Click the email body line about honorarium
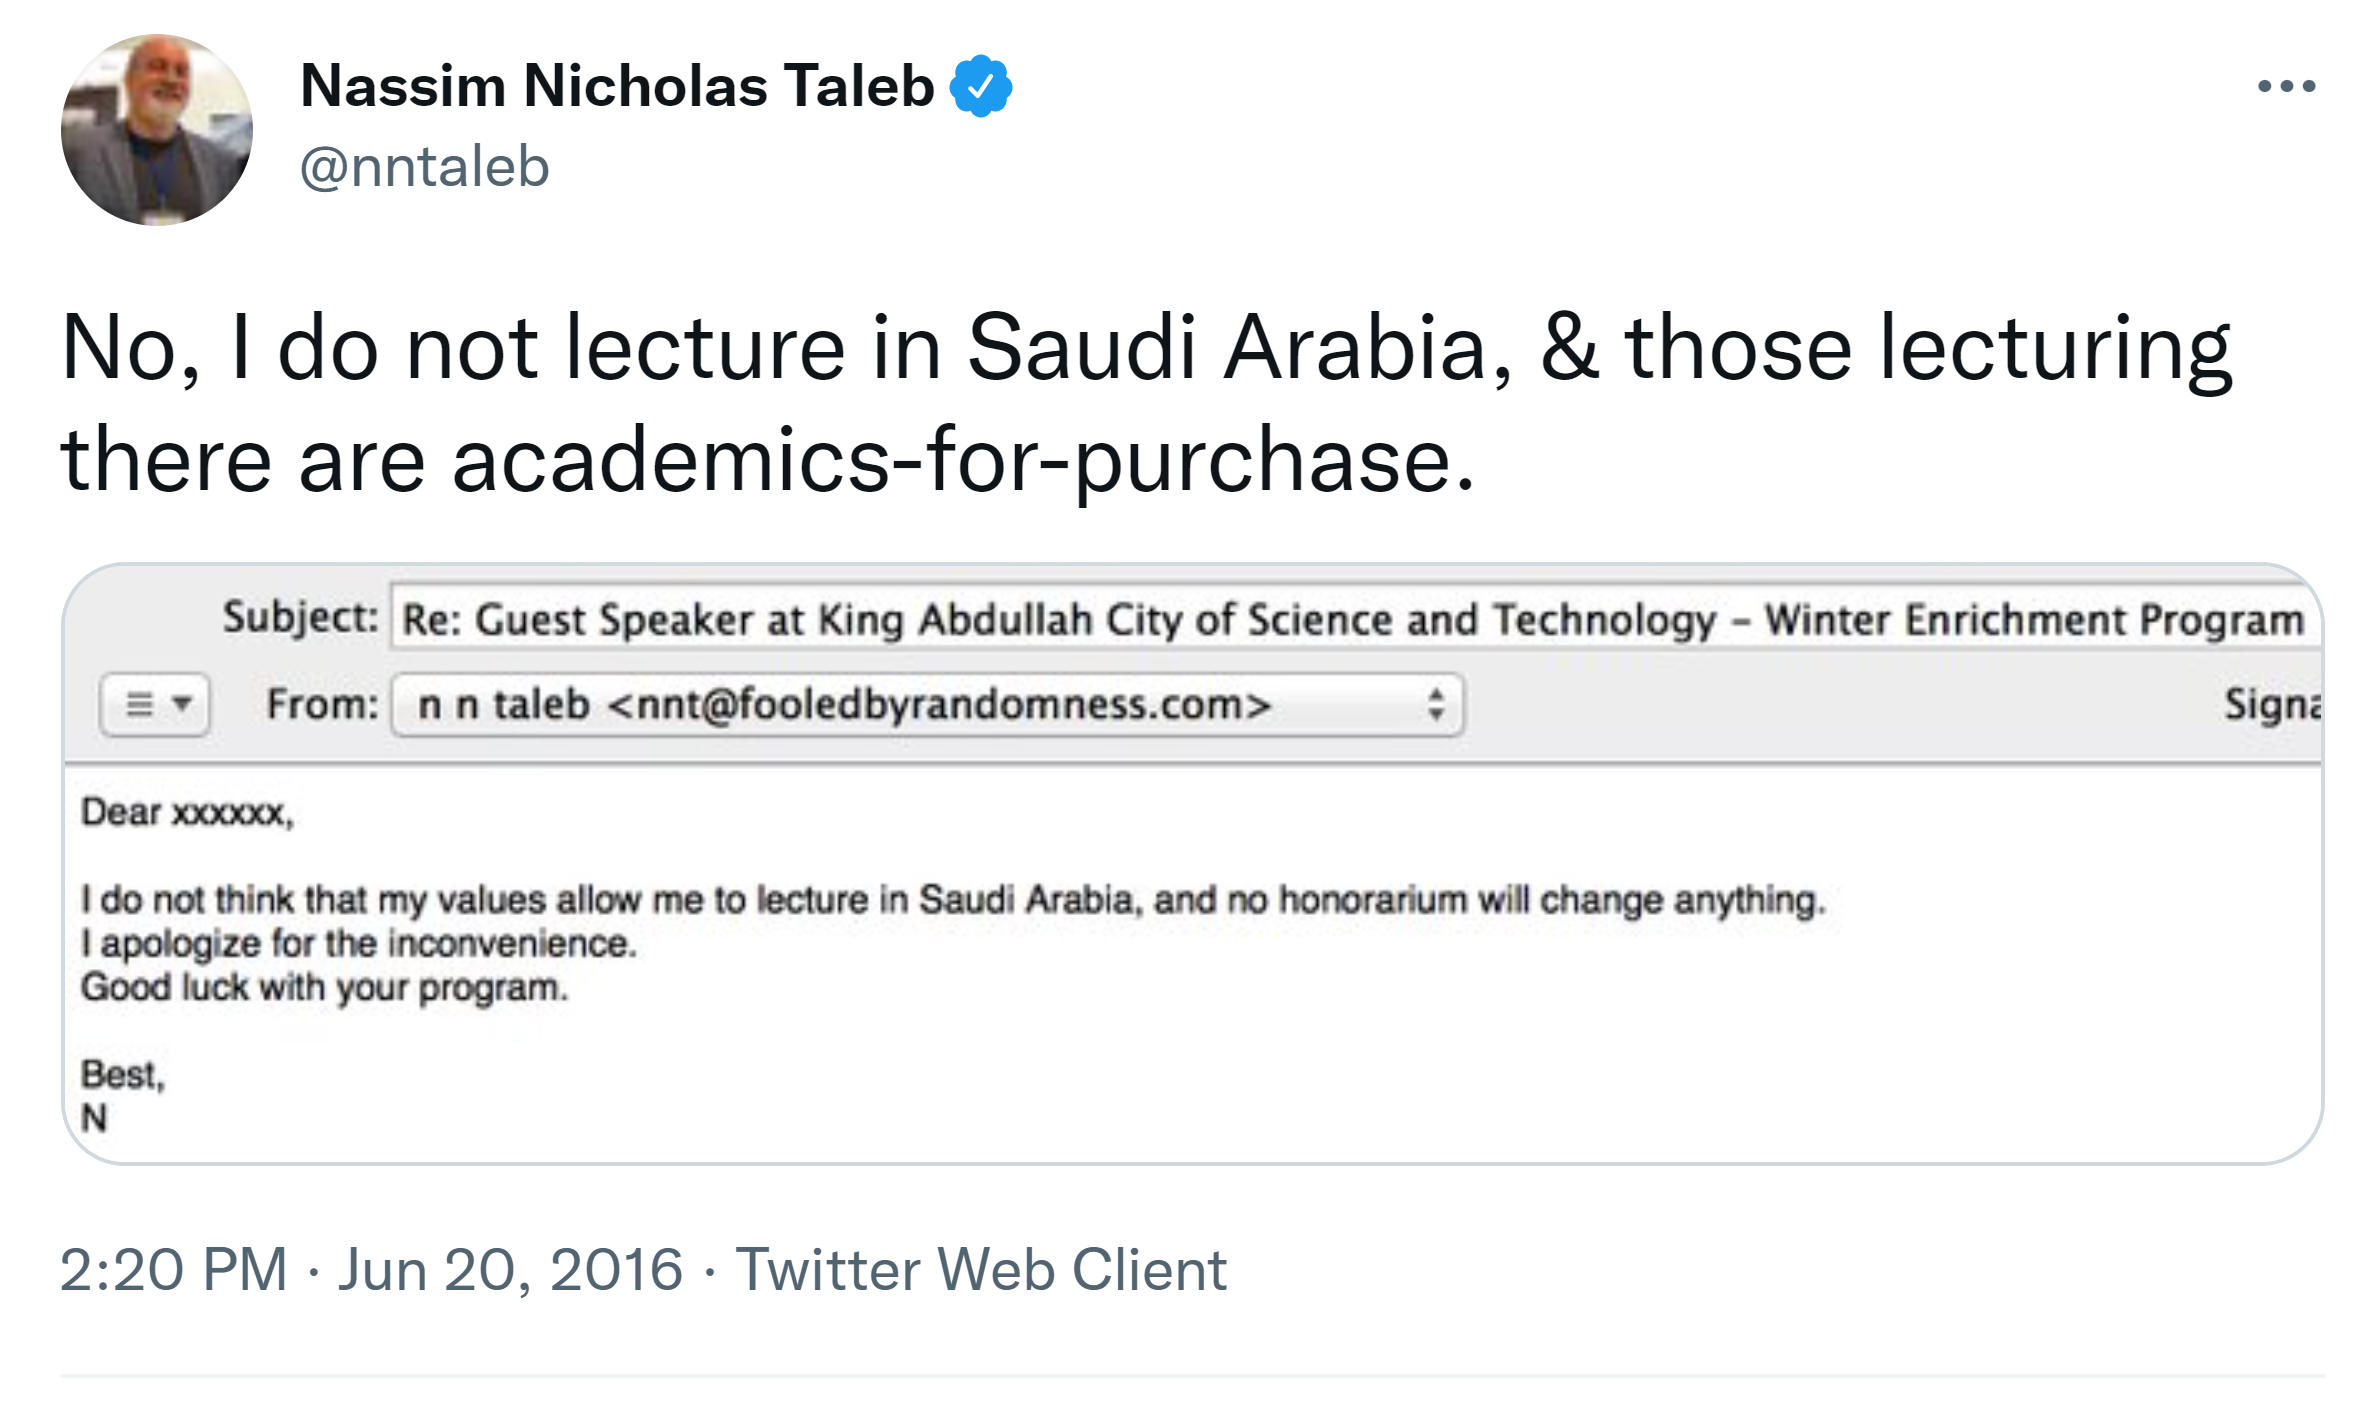Screen dimensions: 2372x1414 [x=953, y=900]
